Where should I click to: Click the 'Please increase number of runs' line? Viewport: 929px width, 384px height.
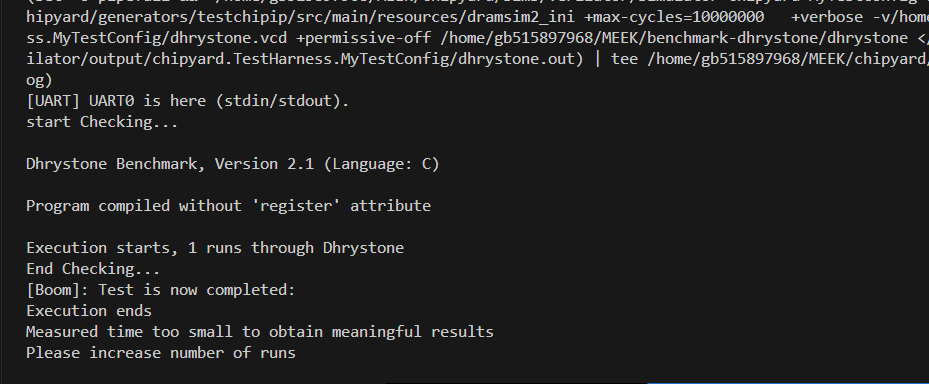[161, 353]
